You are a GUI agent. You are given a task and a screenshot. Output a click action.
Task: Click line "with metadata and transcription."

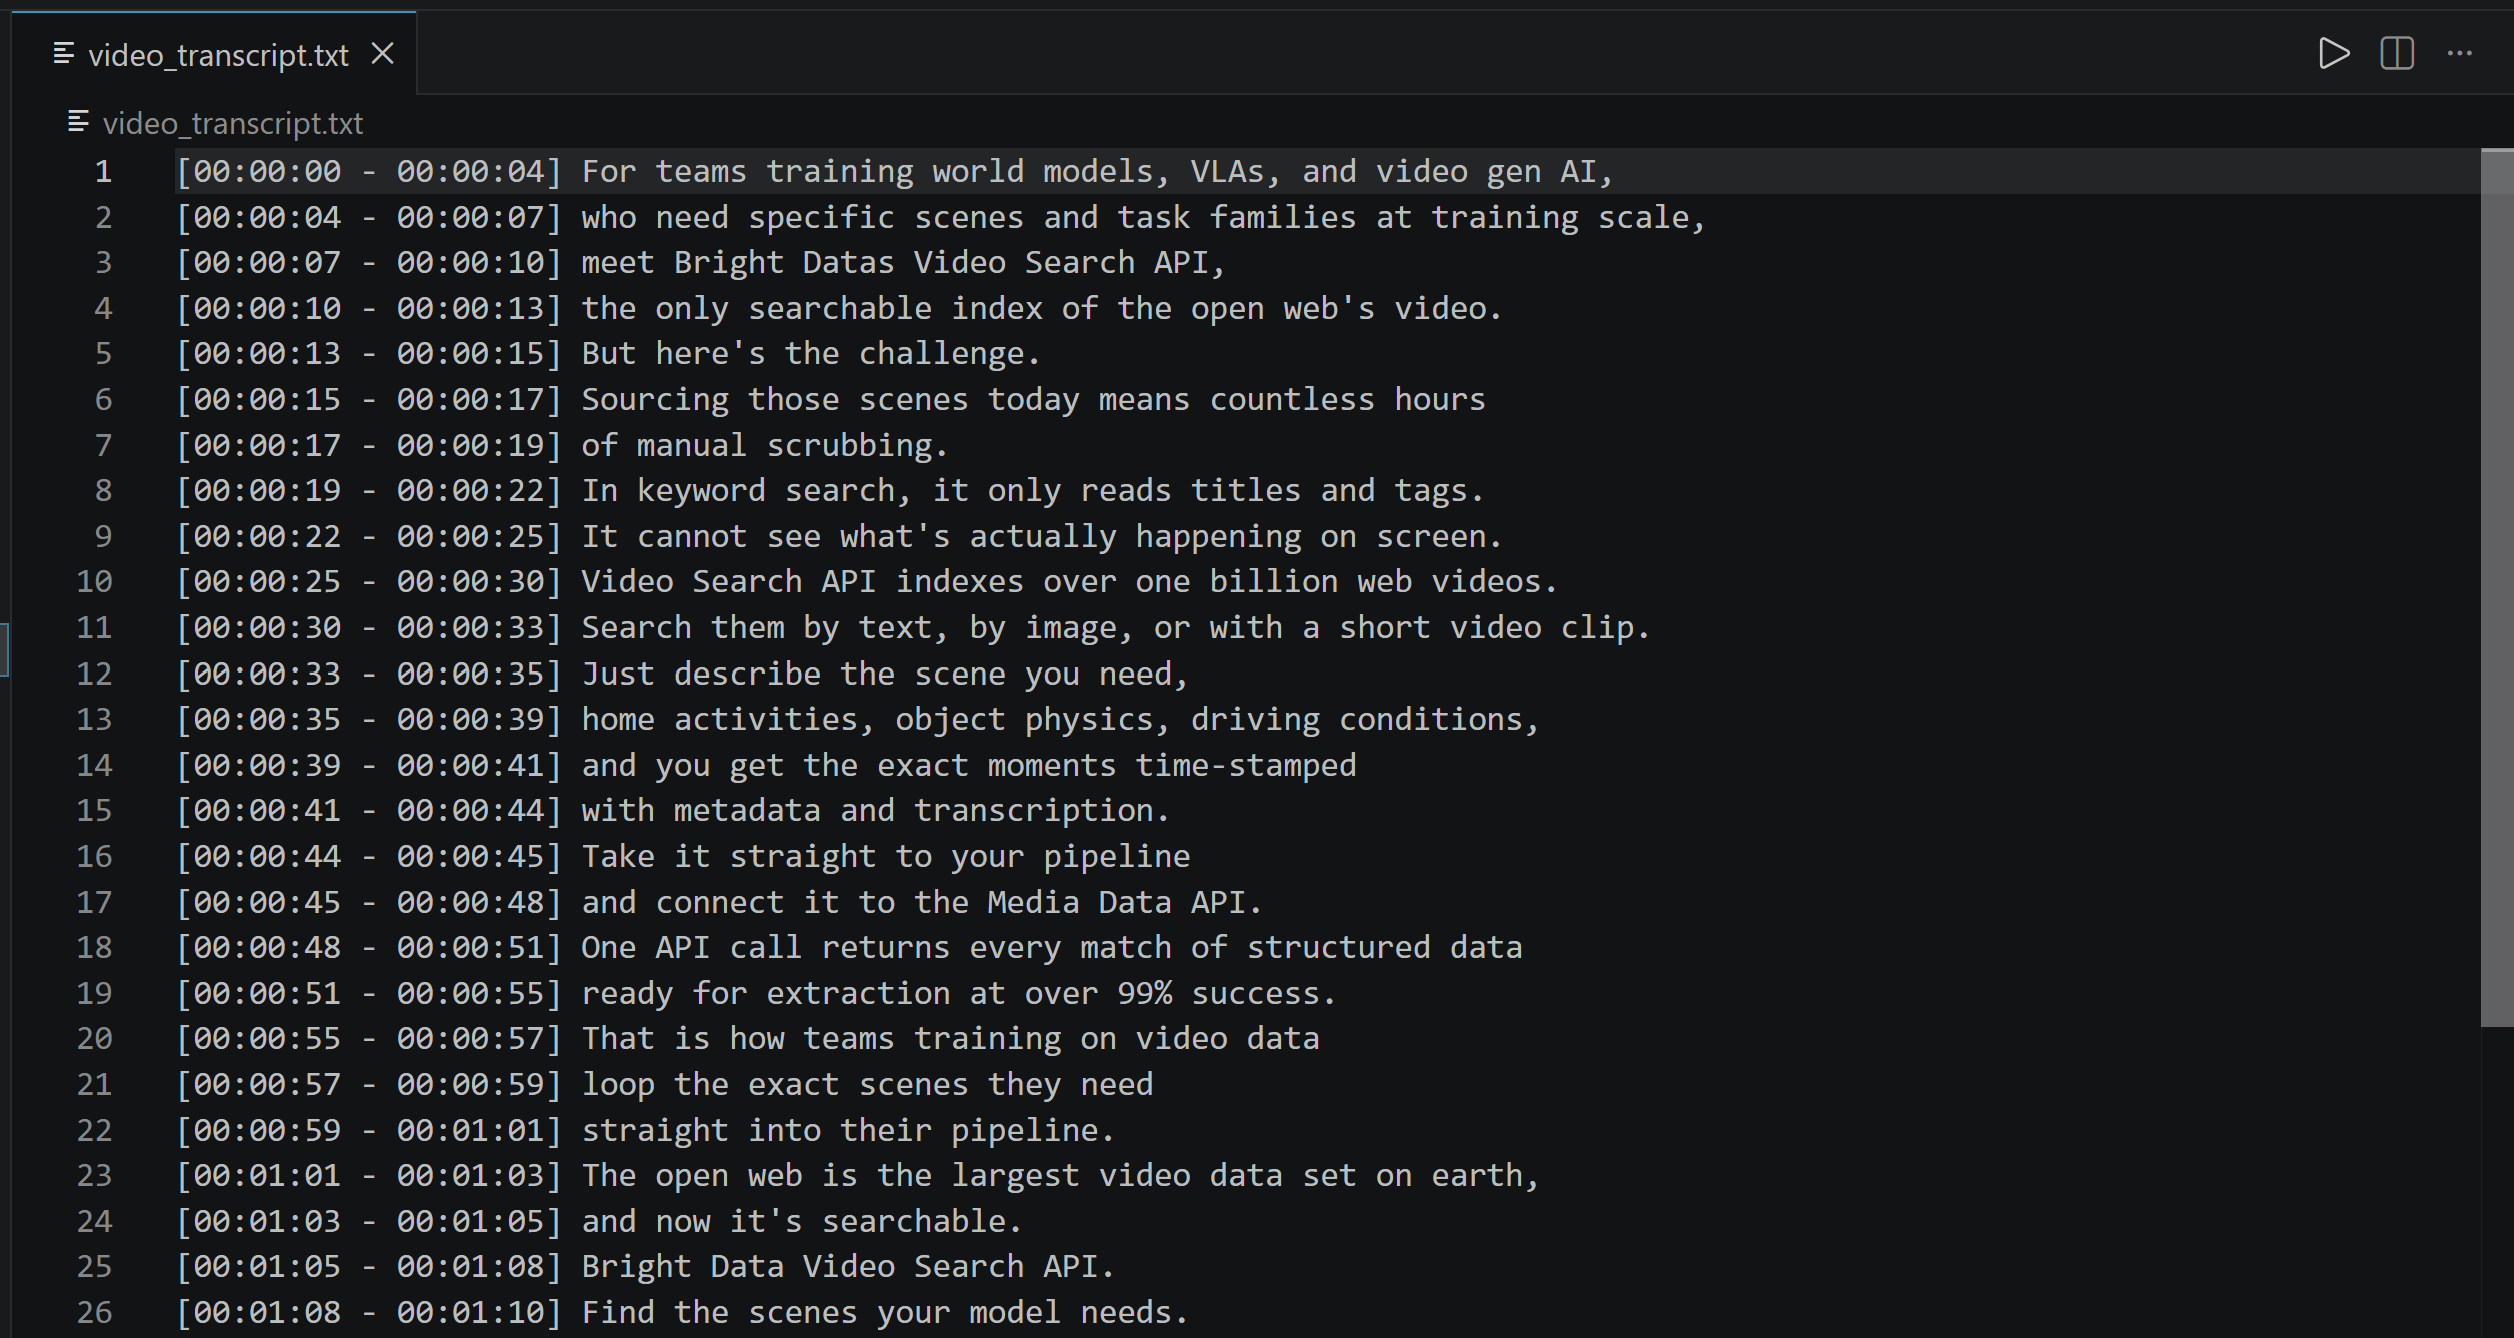(x=876, y=811)
